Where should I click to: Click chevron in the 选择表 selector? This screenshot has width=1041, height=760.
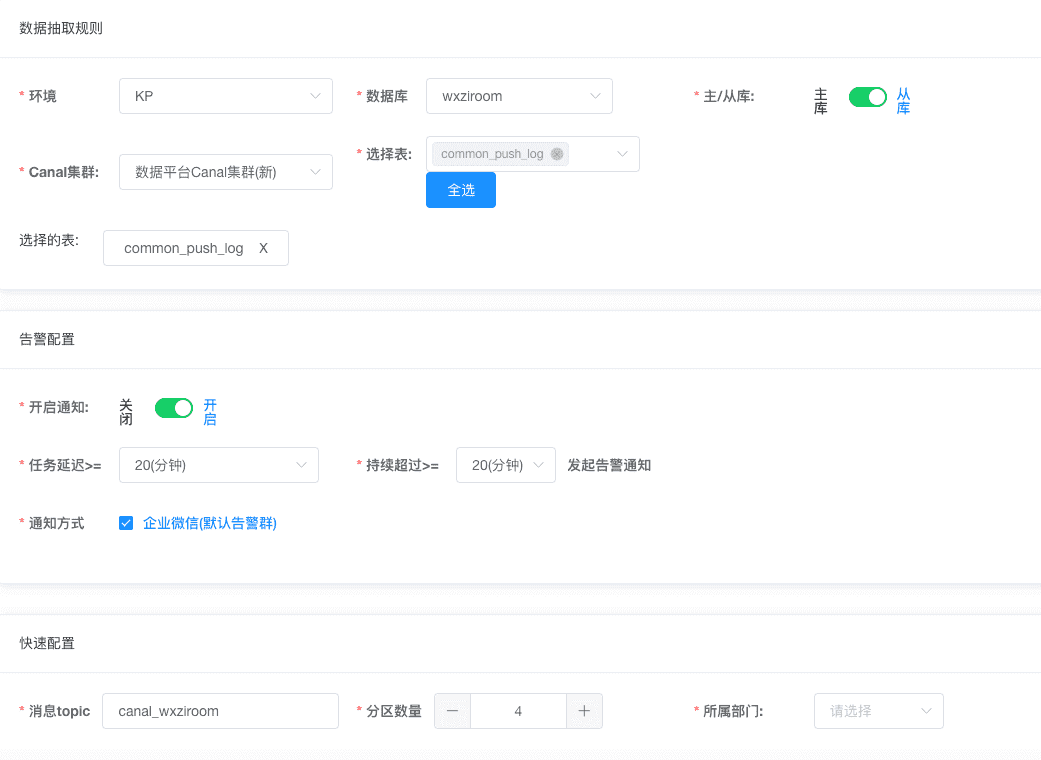[622, 154]
